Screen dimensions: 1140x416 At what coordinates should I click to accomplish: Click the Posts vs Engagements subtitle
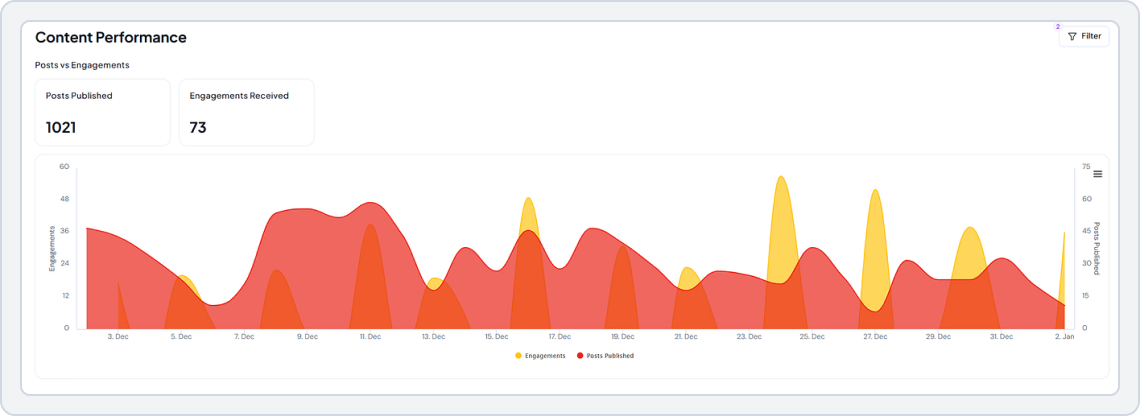point(82,65)
